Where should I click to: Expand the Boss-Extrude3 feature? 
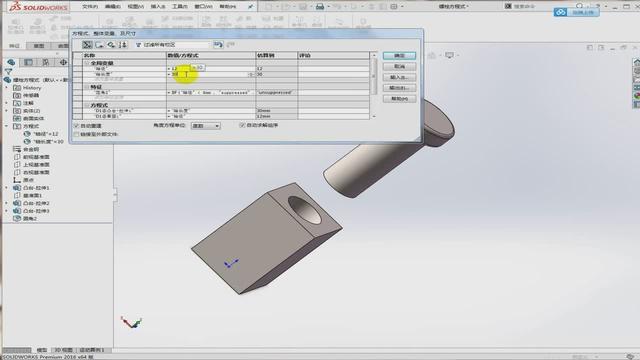(x=7, y=211)
